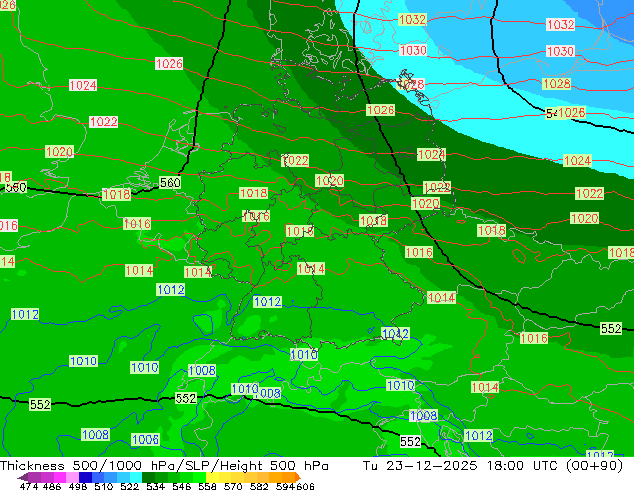Image resolution: width=634 pixels, height=490 pixels.
Task: Click the forecast offset text "(00+90)"
Action: pos(594,466)
